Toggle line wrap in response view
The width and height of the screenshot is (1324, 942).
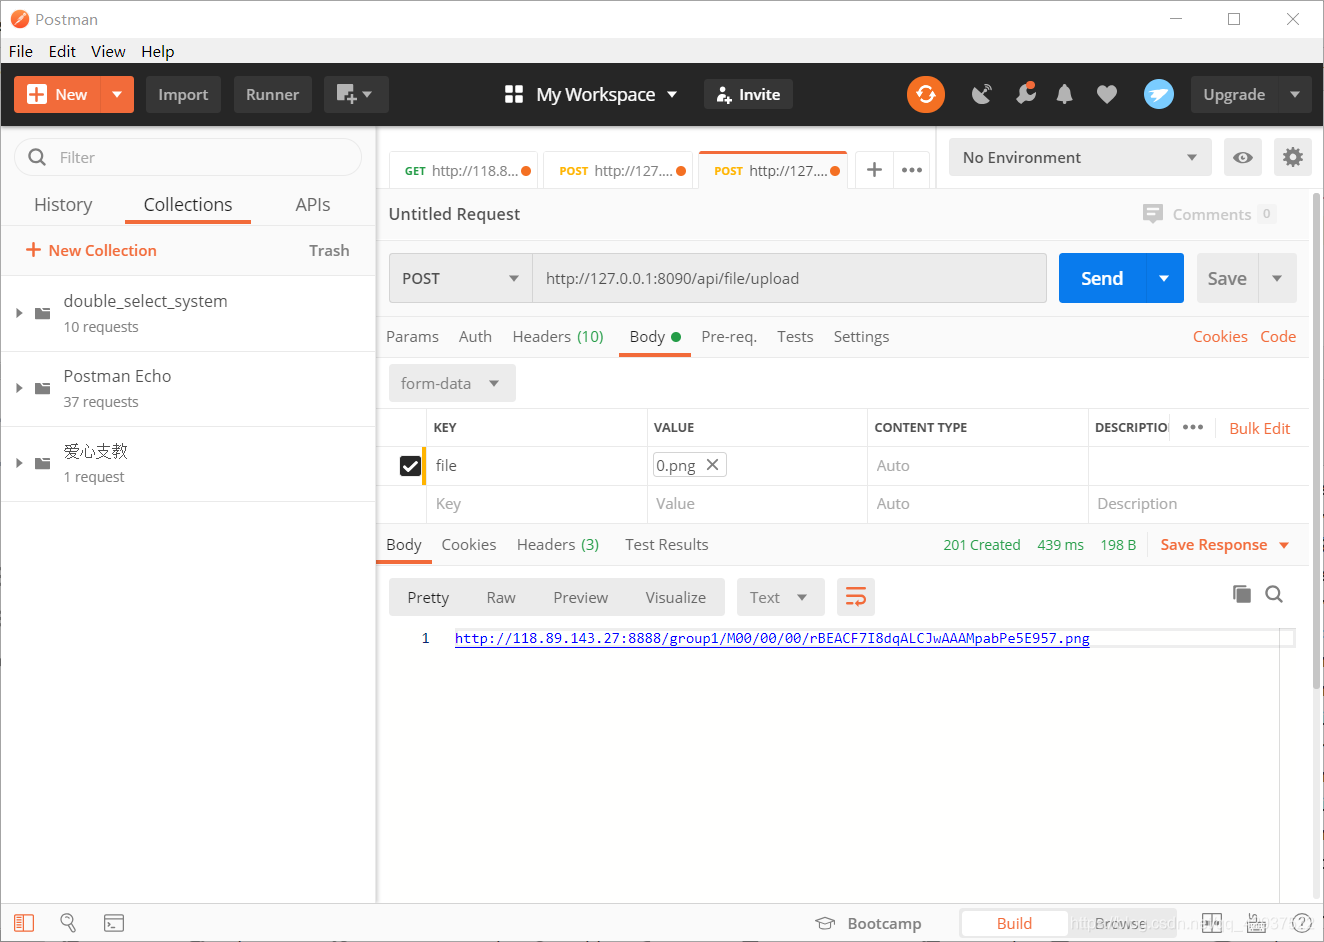point(856,597)
